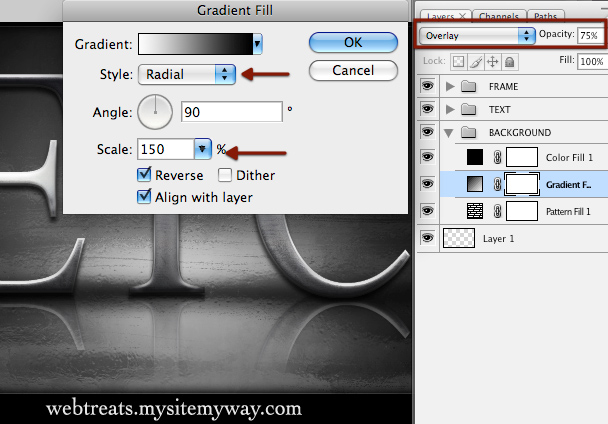
Task: Switch to the Channels tab
Action: pyautogui.click(x=499, y=17)
